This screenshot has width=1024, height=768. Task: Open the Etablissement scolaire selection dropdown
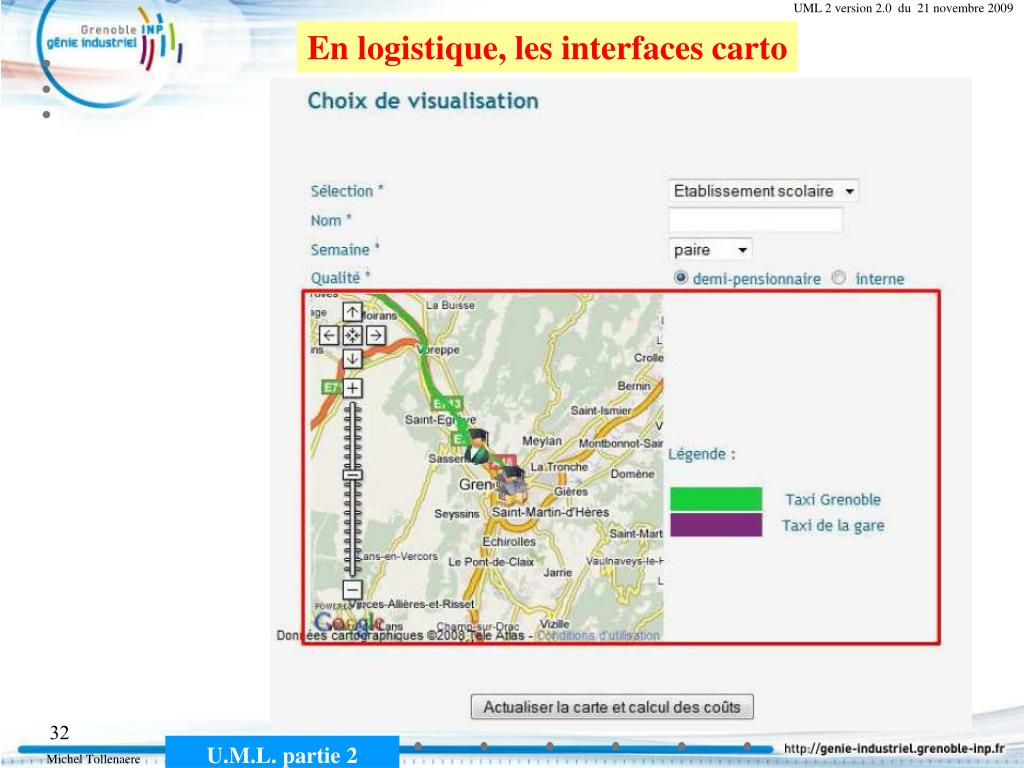click(763, 191)
